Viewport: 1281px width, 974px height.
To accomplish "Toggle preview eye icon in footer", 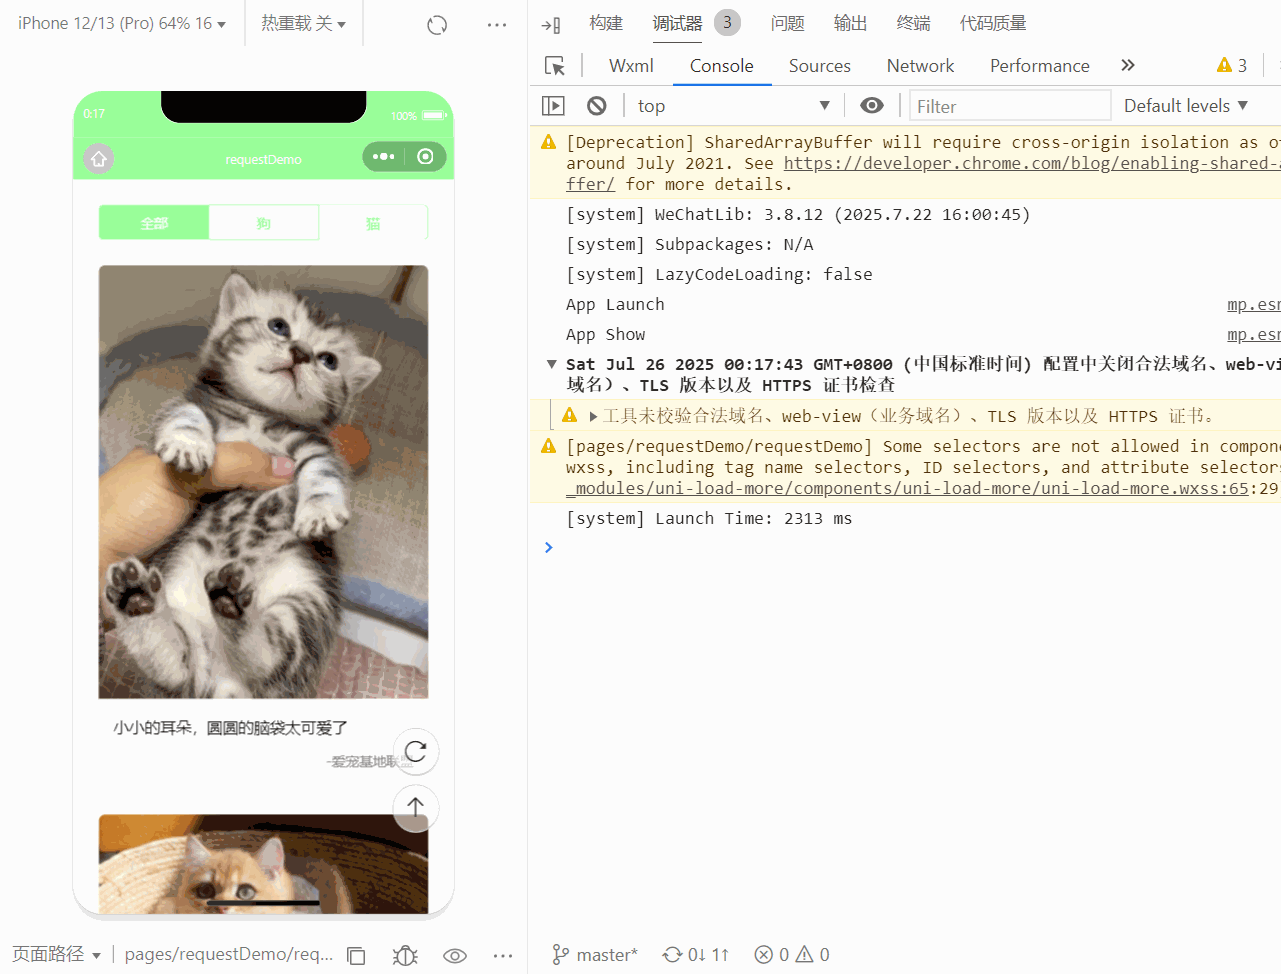I will 455,955.
